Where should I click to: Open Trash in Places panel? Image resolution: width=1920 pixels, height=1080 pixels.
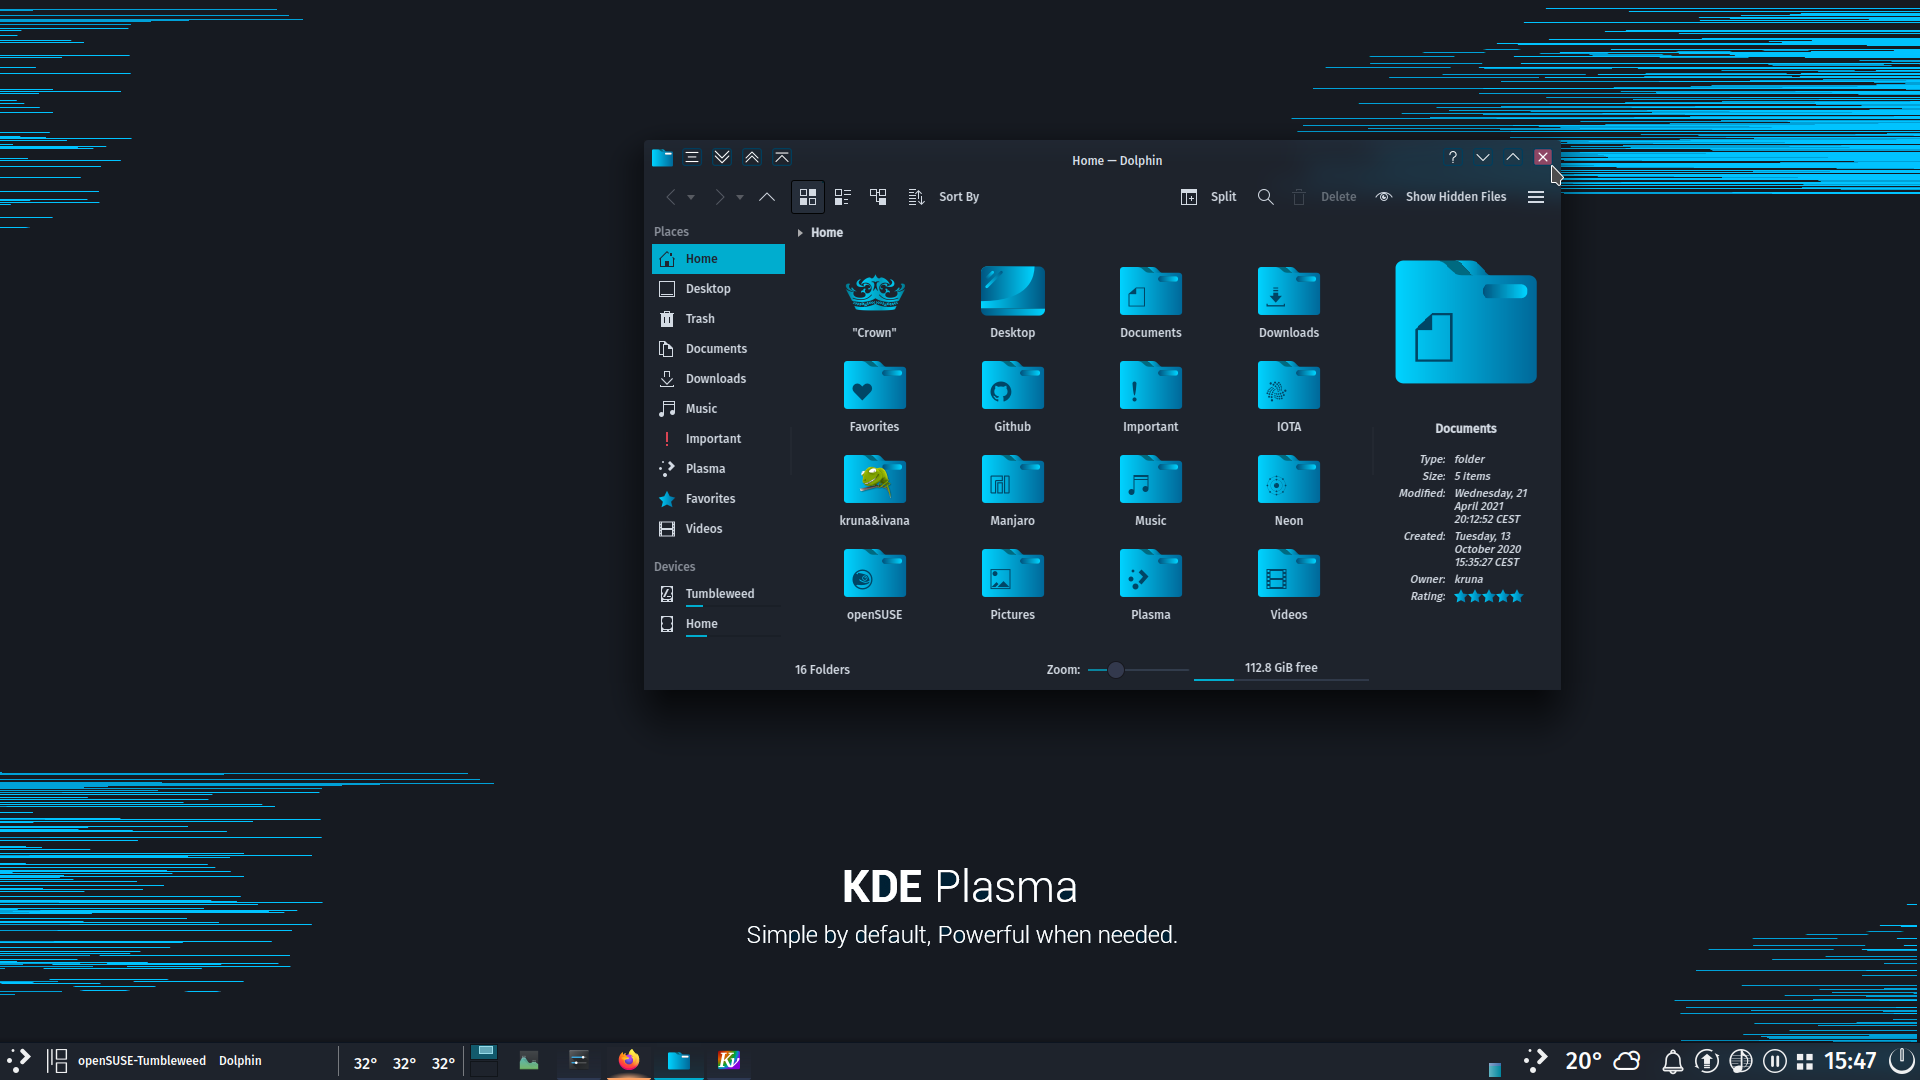pos(718,319)
